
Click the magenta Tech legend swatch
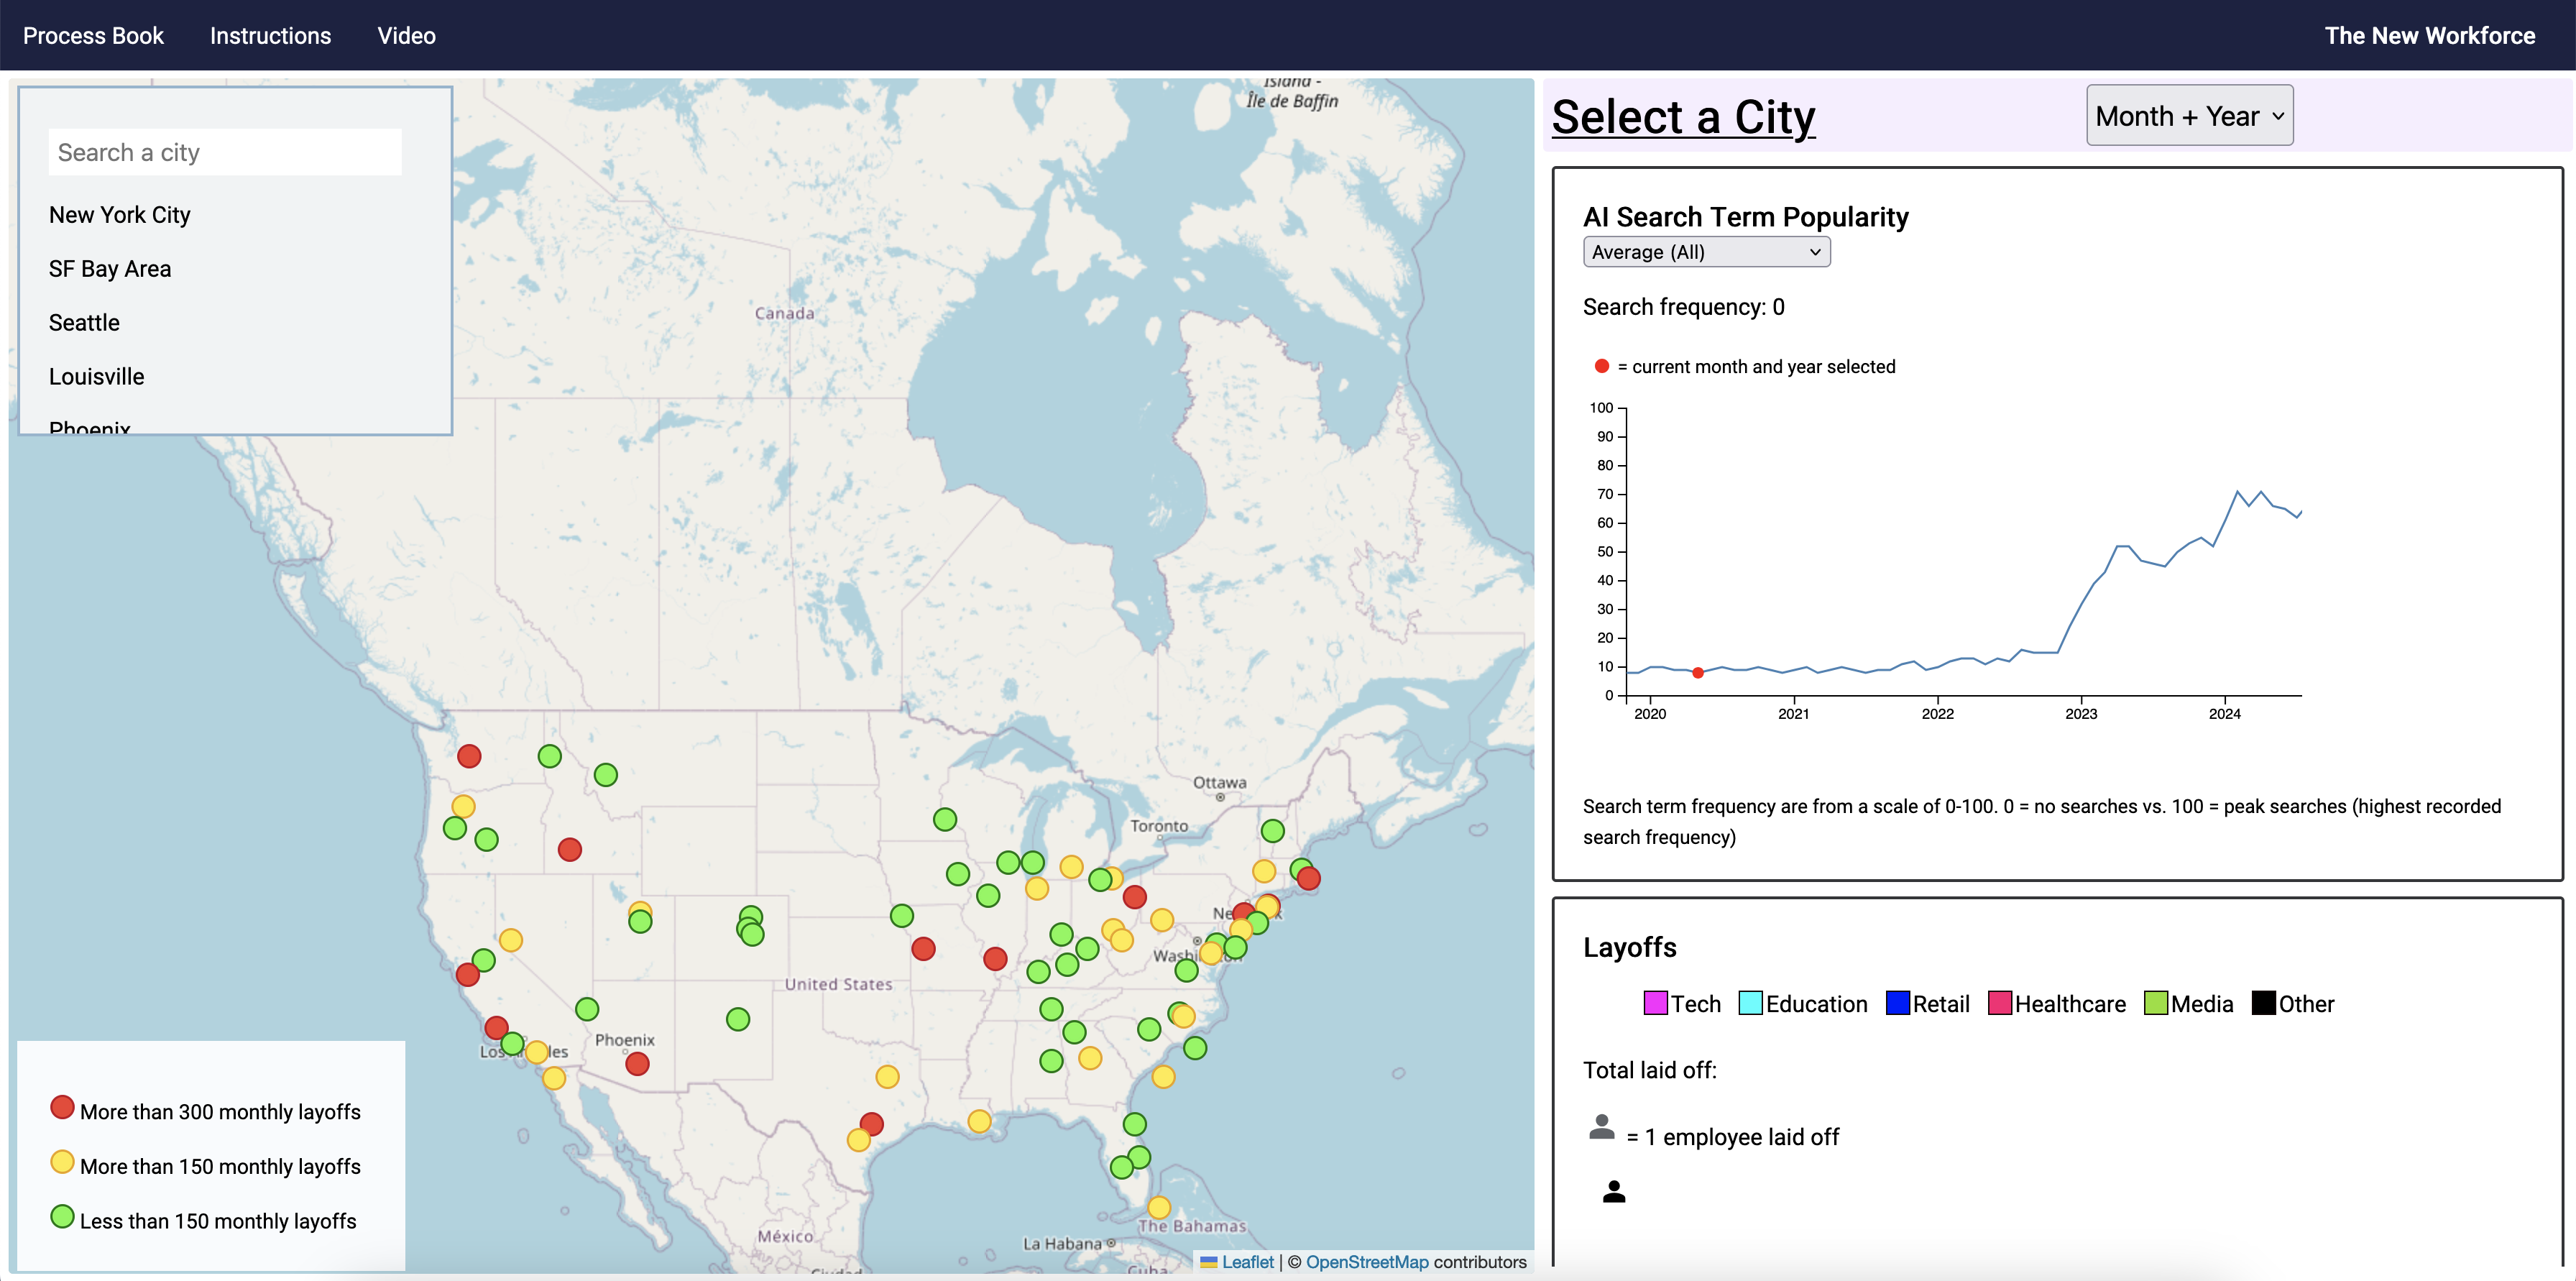coord(1655,1003)
